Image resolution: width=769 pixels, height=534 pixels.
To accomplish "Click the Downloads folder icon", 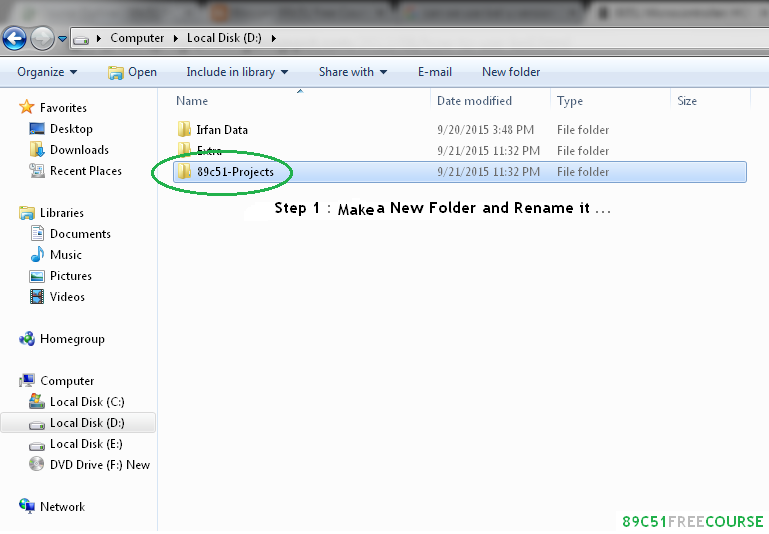I will tap(37, 149).
